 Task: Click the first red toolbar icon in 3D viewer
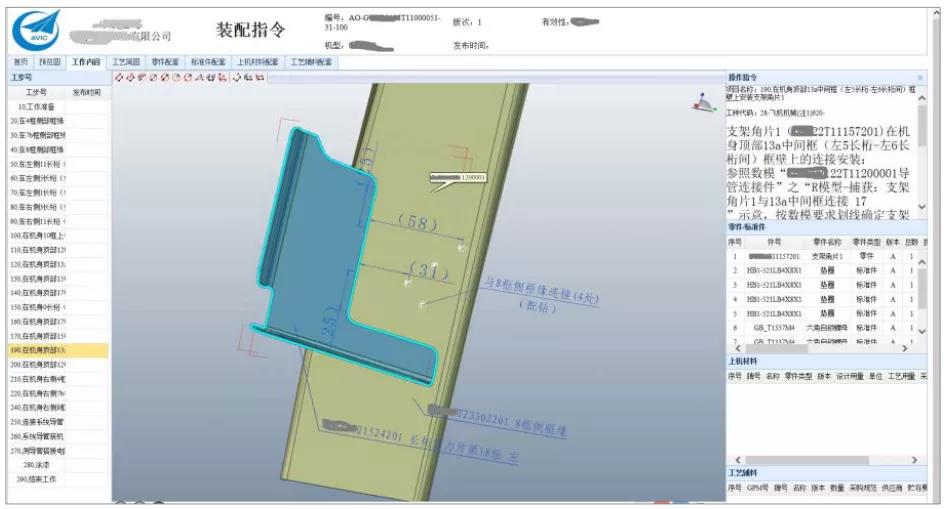(119, 77)
